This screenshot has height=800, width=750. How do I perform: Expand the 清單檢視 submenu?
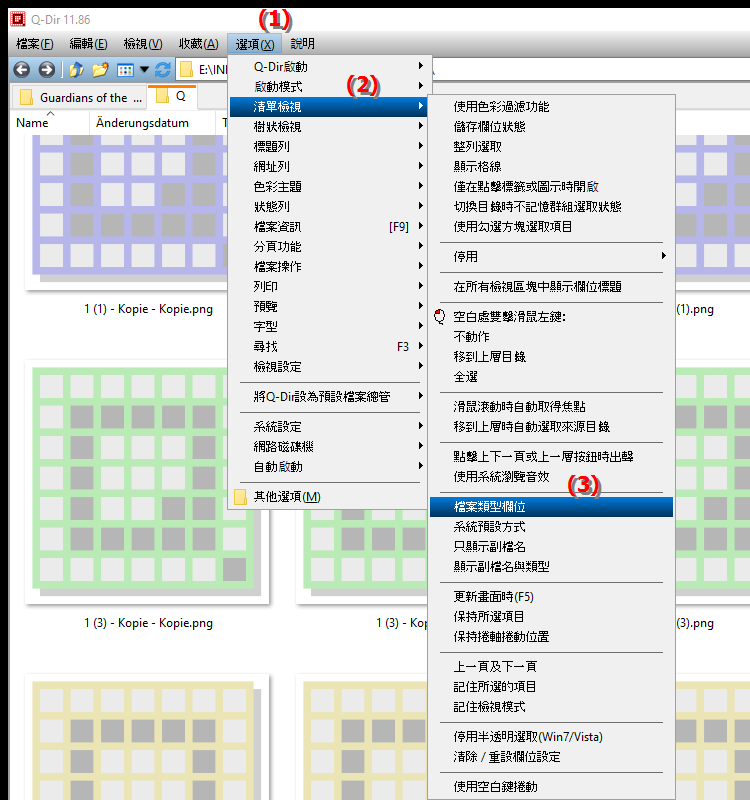(328, 107)
